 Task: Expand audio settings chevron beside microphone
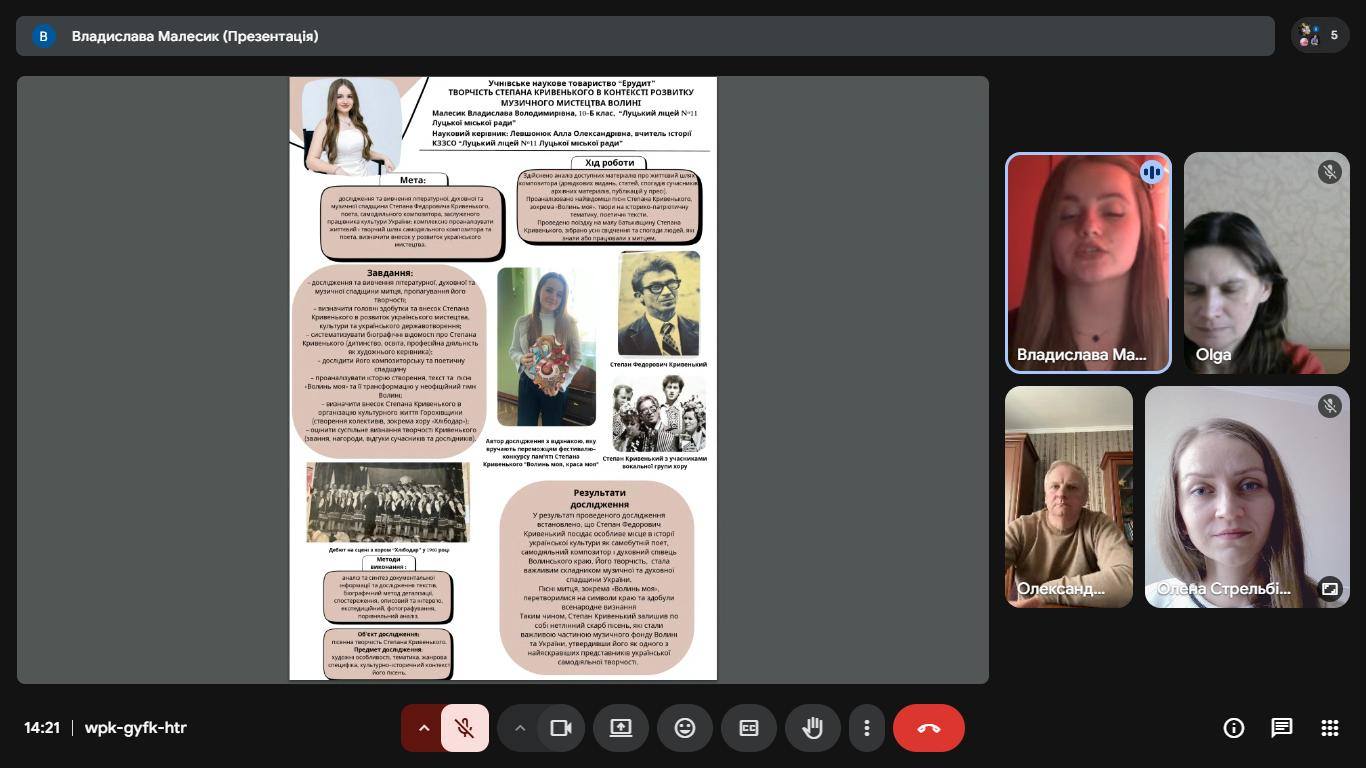click(x=423, y=728)
